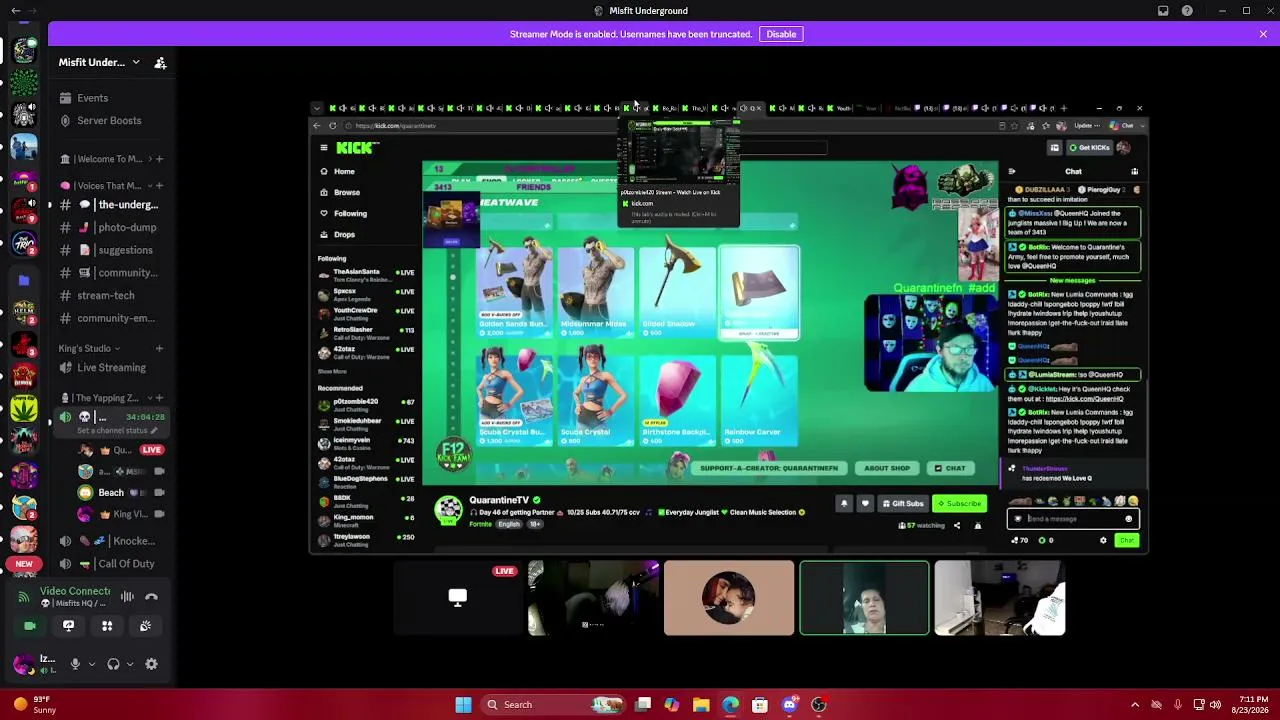This screenshot has height=720, width=1280.
Task: Open Discord User Settings gear
Action: [x=151, y=664]
